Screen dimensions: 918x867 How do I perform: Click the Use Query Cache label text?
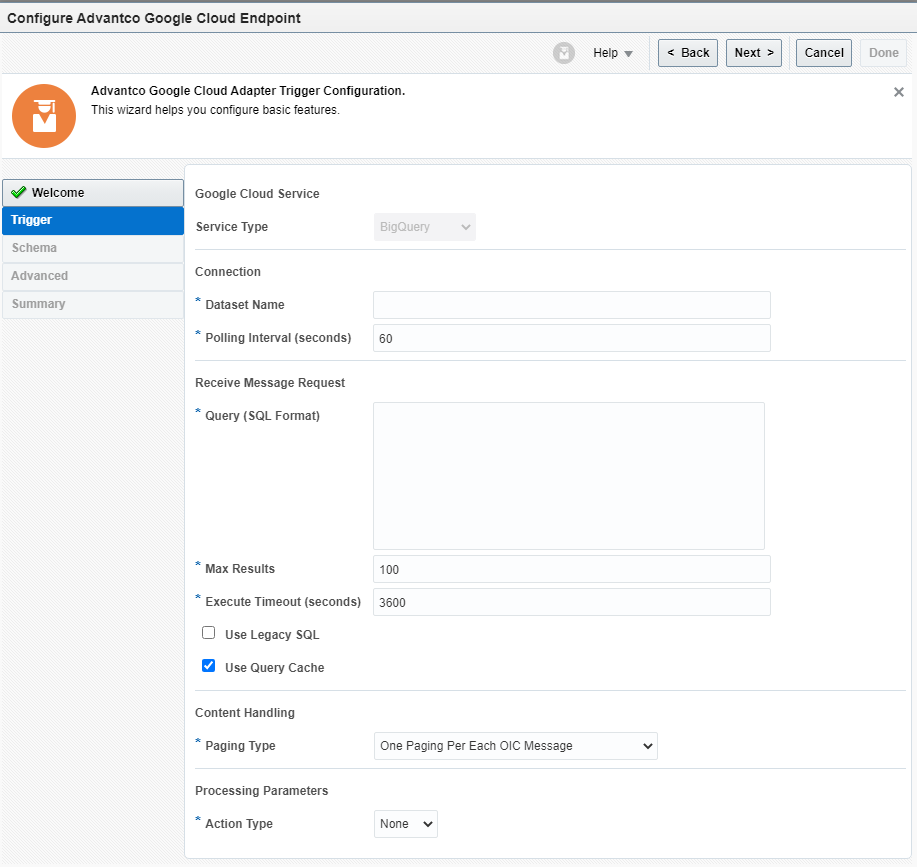(275, 668)
